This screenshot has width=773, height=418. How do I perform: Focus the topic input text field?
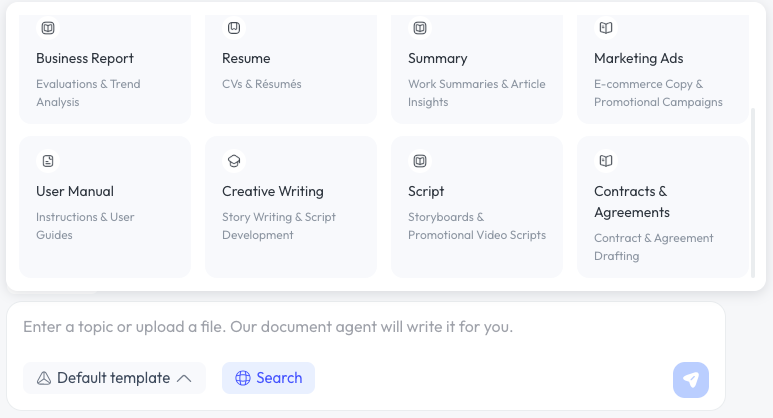[366, 327]
